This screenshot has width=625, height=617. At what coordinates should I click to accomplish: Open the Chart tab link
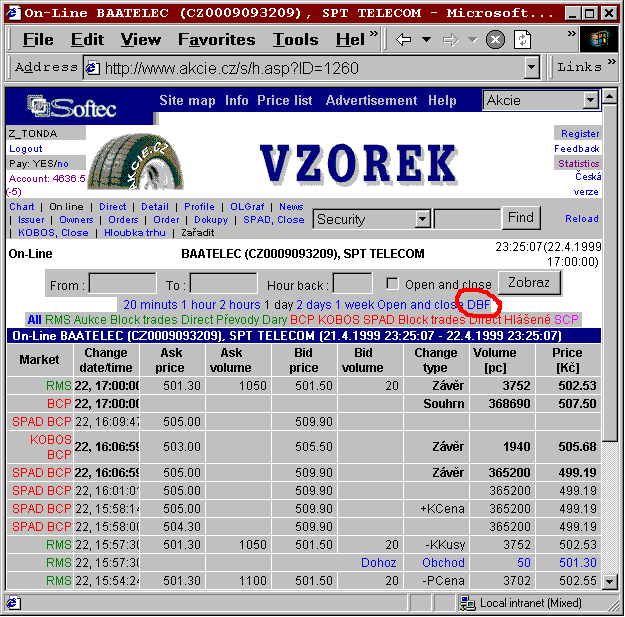pos(22,206)
